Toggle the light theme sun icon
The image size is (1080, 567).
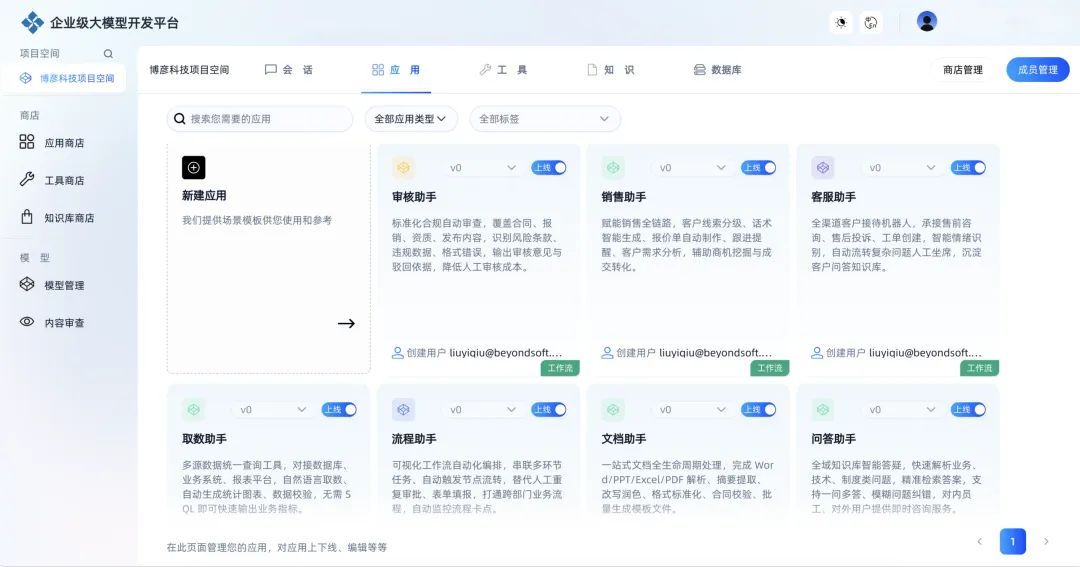click(x=841, y=23)
